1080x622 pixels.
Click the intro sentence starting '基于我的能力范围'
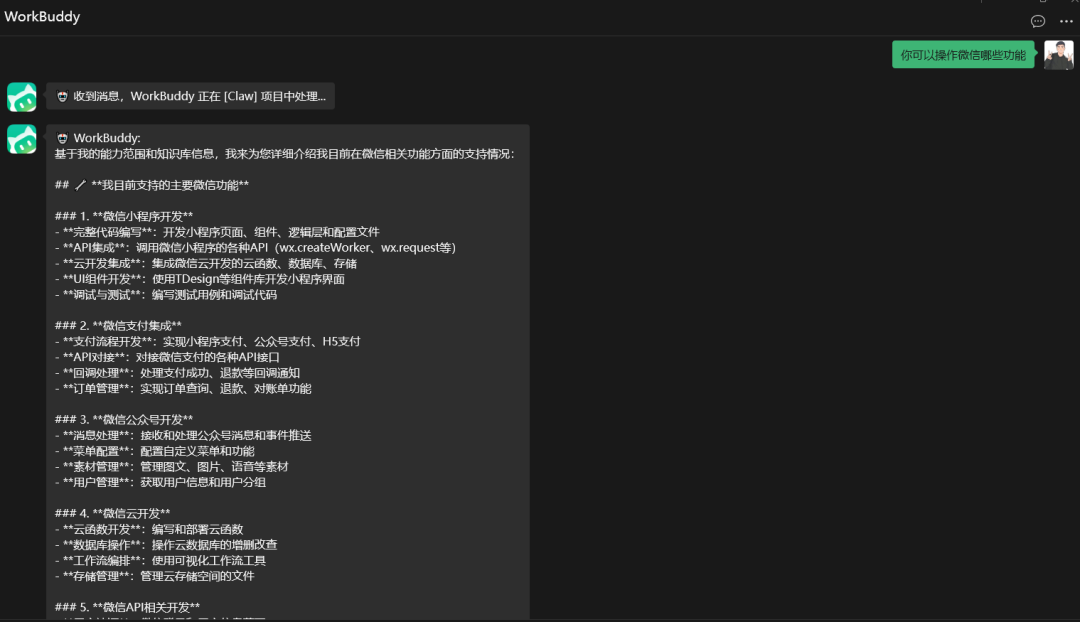coord(284,154)
